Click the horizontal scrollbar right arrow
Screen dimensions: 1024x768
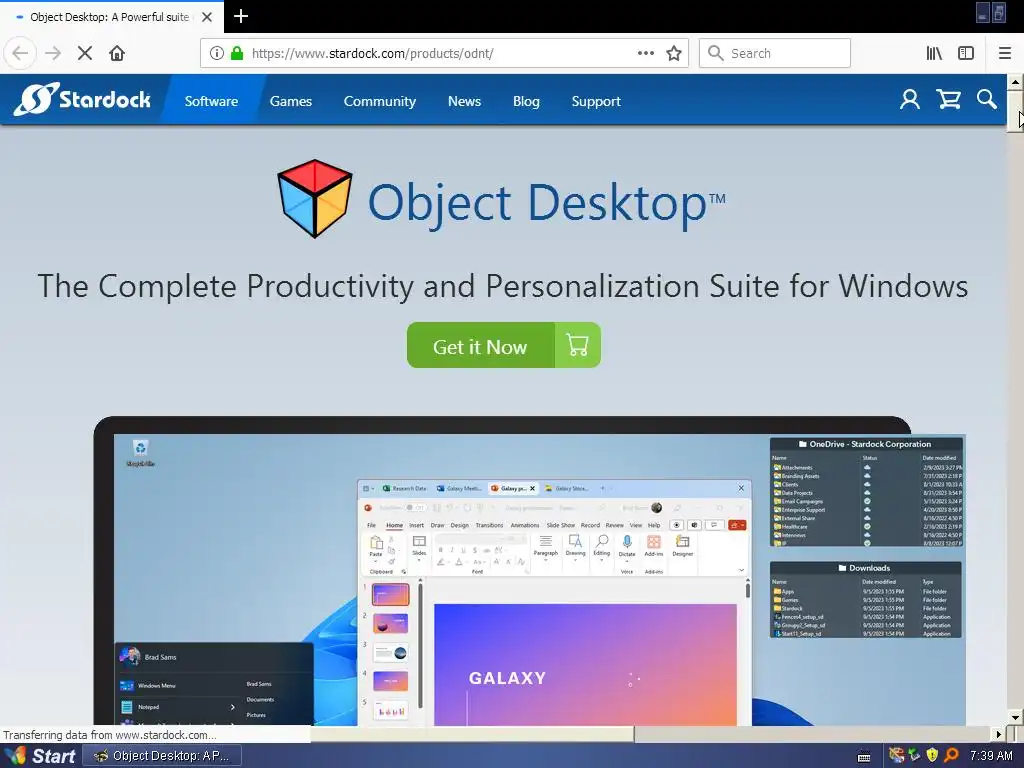click(999, 734)
